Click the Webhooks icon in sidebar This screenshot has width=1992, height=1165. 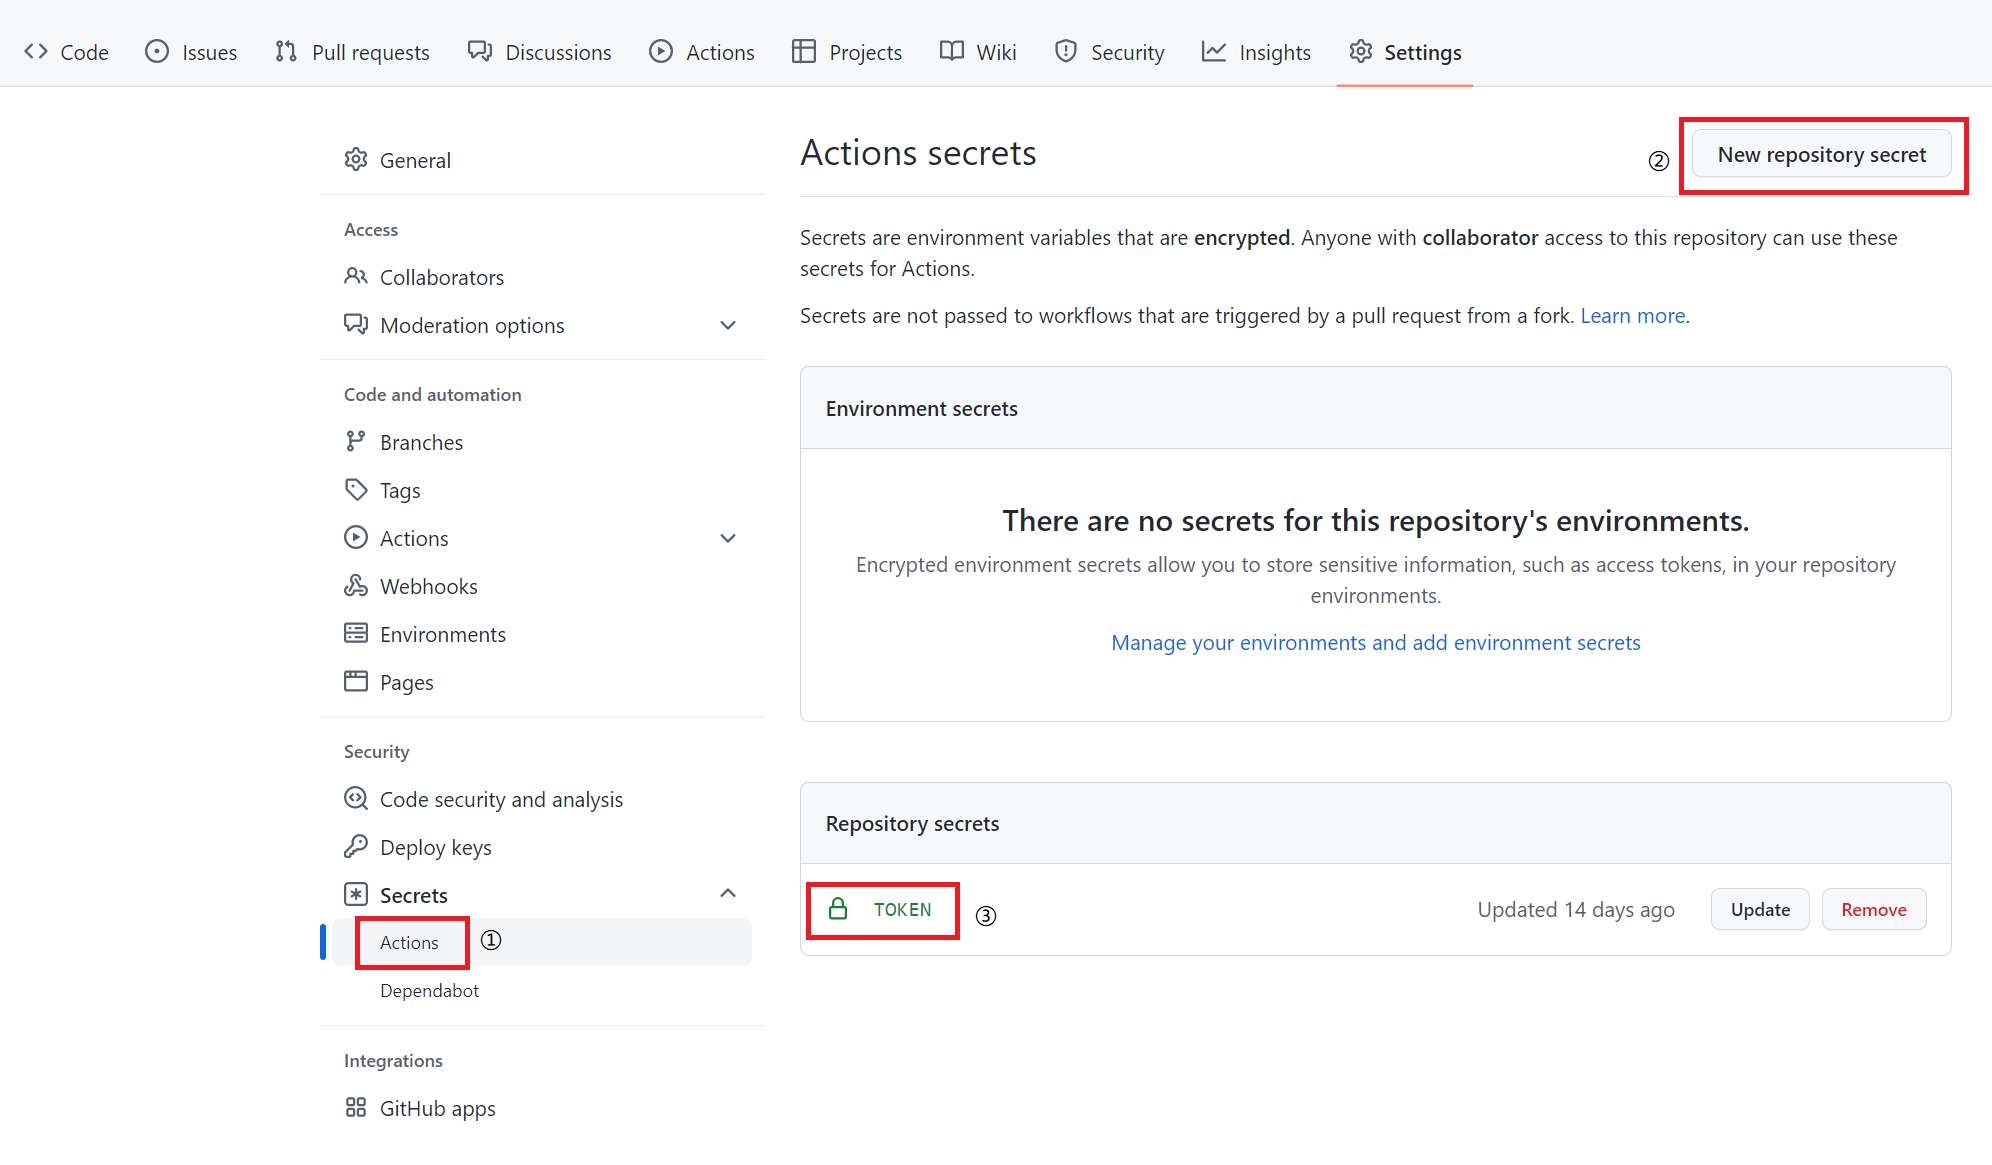click(x=356, y=586)
